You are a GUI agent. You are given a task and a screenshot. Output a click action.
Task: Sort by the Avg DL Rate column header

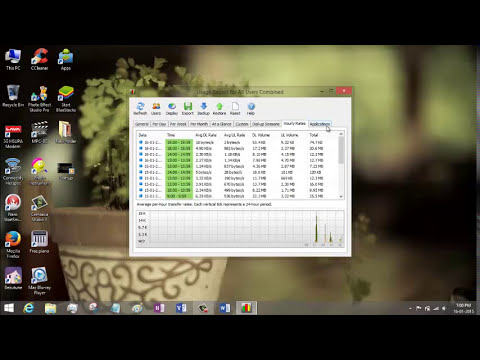(x=206, y=135)
